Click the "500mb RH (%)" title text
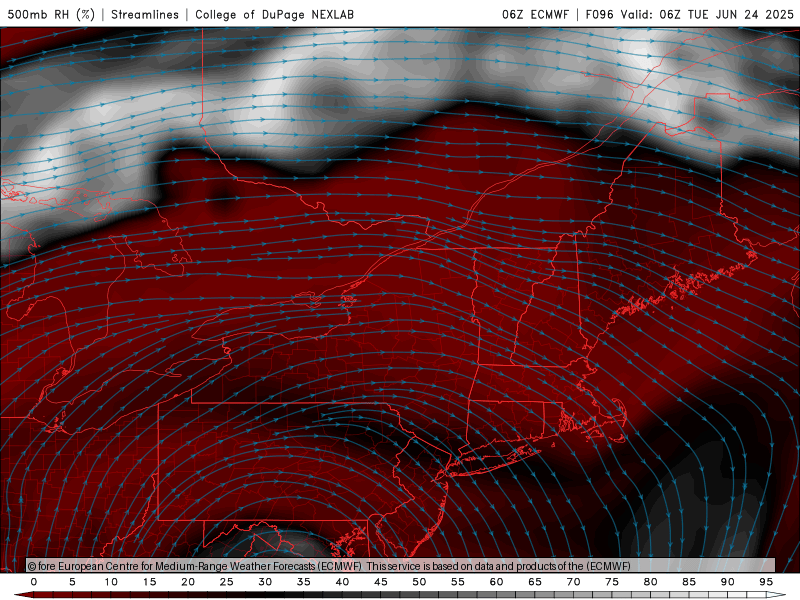Image resolution: width=800 pixels, height=600 pixels. 52,14
